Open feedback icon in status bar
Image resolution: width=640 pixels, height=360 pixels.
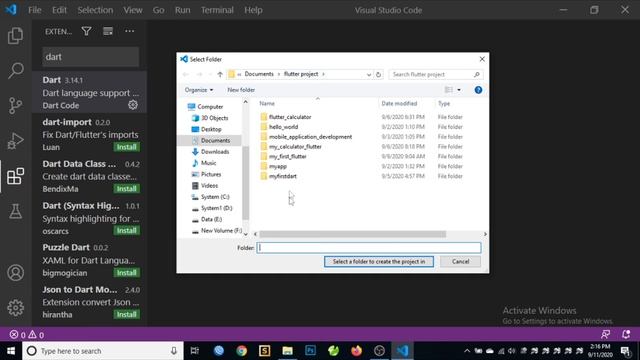tap(605, 334)
